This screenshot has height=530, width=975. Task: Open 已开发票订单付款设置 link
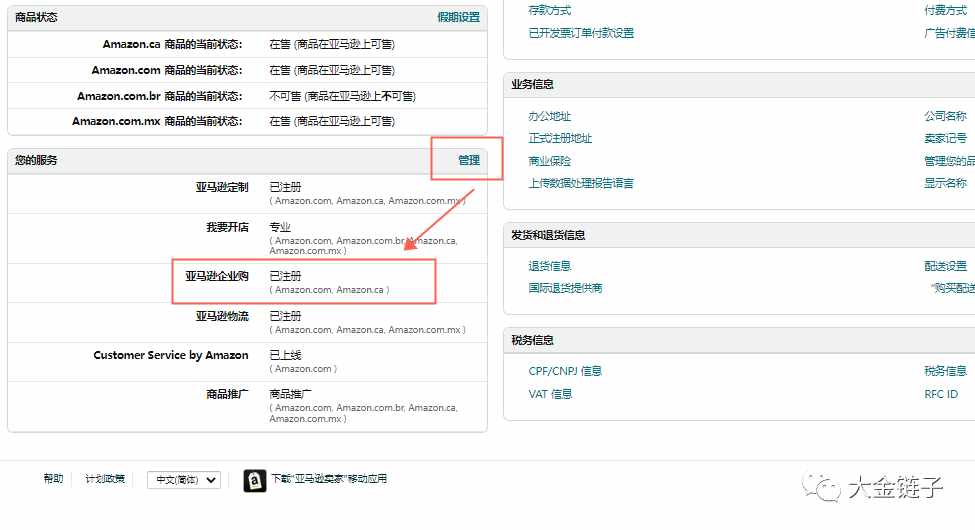(581, 33)
